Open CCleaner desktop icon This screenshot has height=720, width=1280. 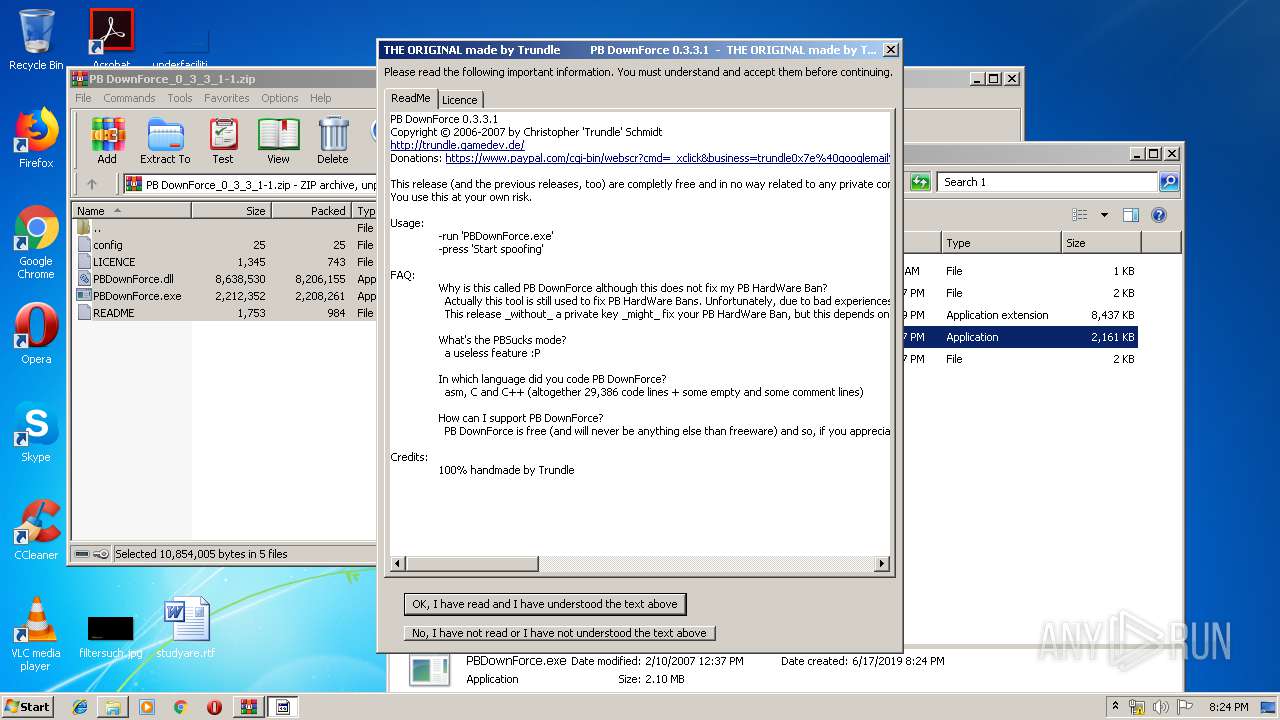(x=36, y=530)
